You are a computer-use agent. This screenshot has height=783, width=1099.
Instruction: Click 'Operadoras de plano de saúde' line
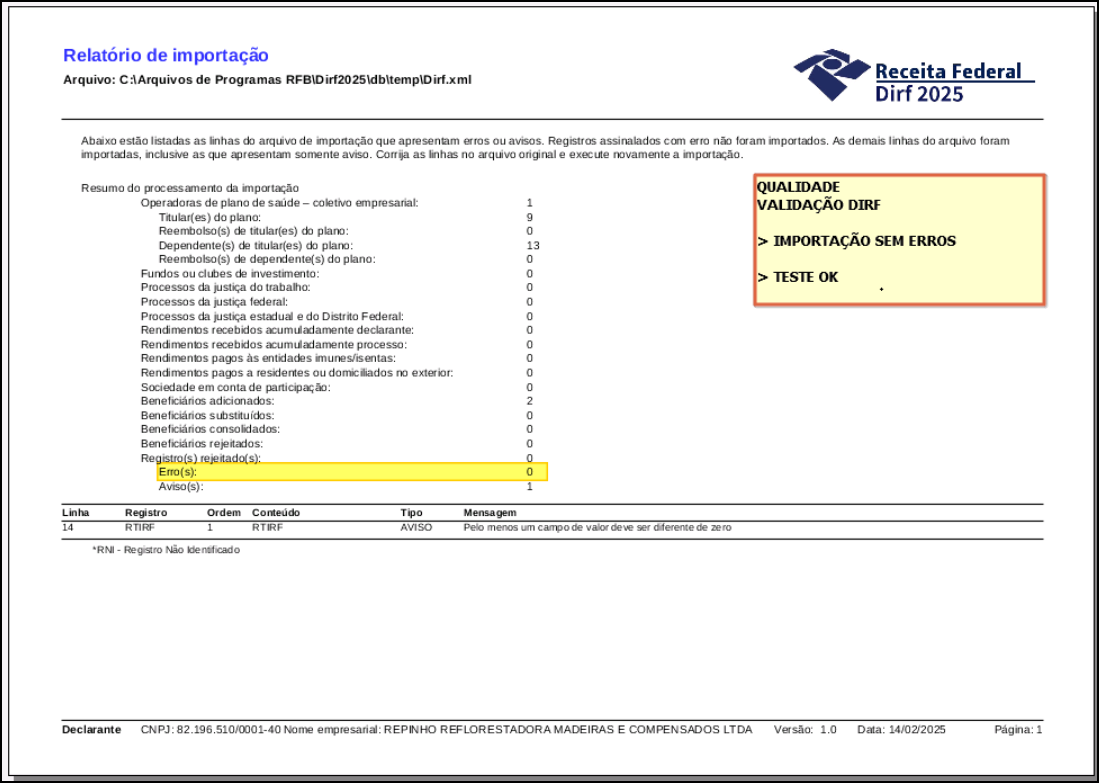click(280, 203)
